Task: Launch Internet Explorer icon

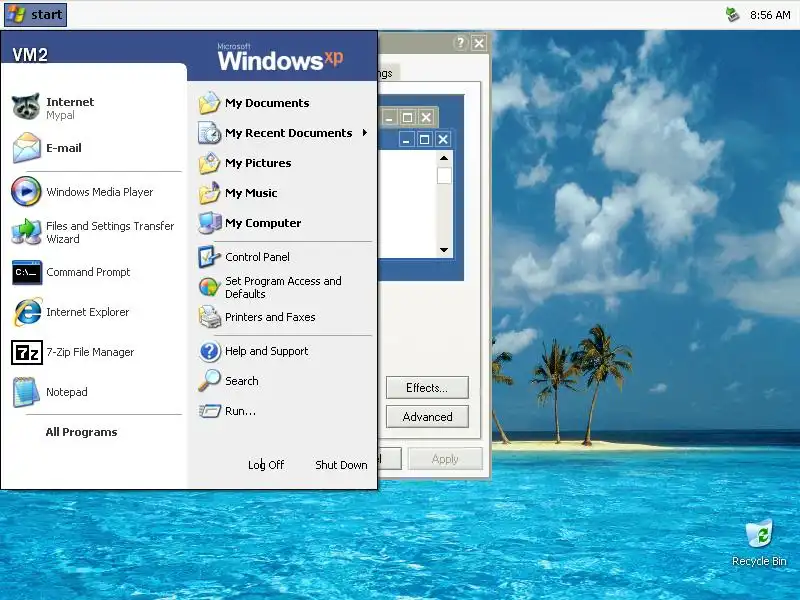Action: [27, 312]
